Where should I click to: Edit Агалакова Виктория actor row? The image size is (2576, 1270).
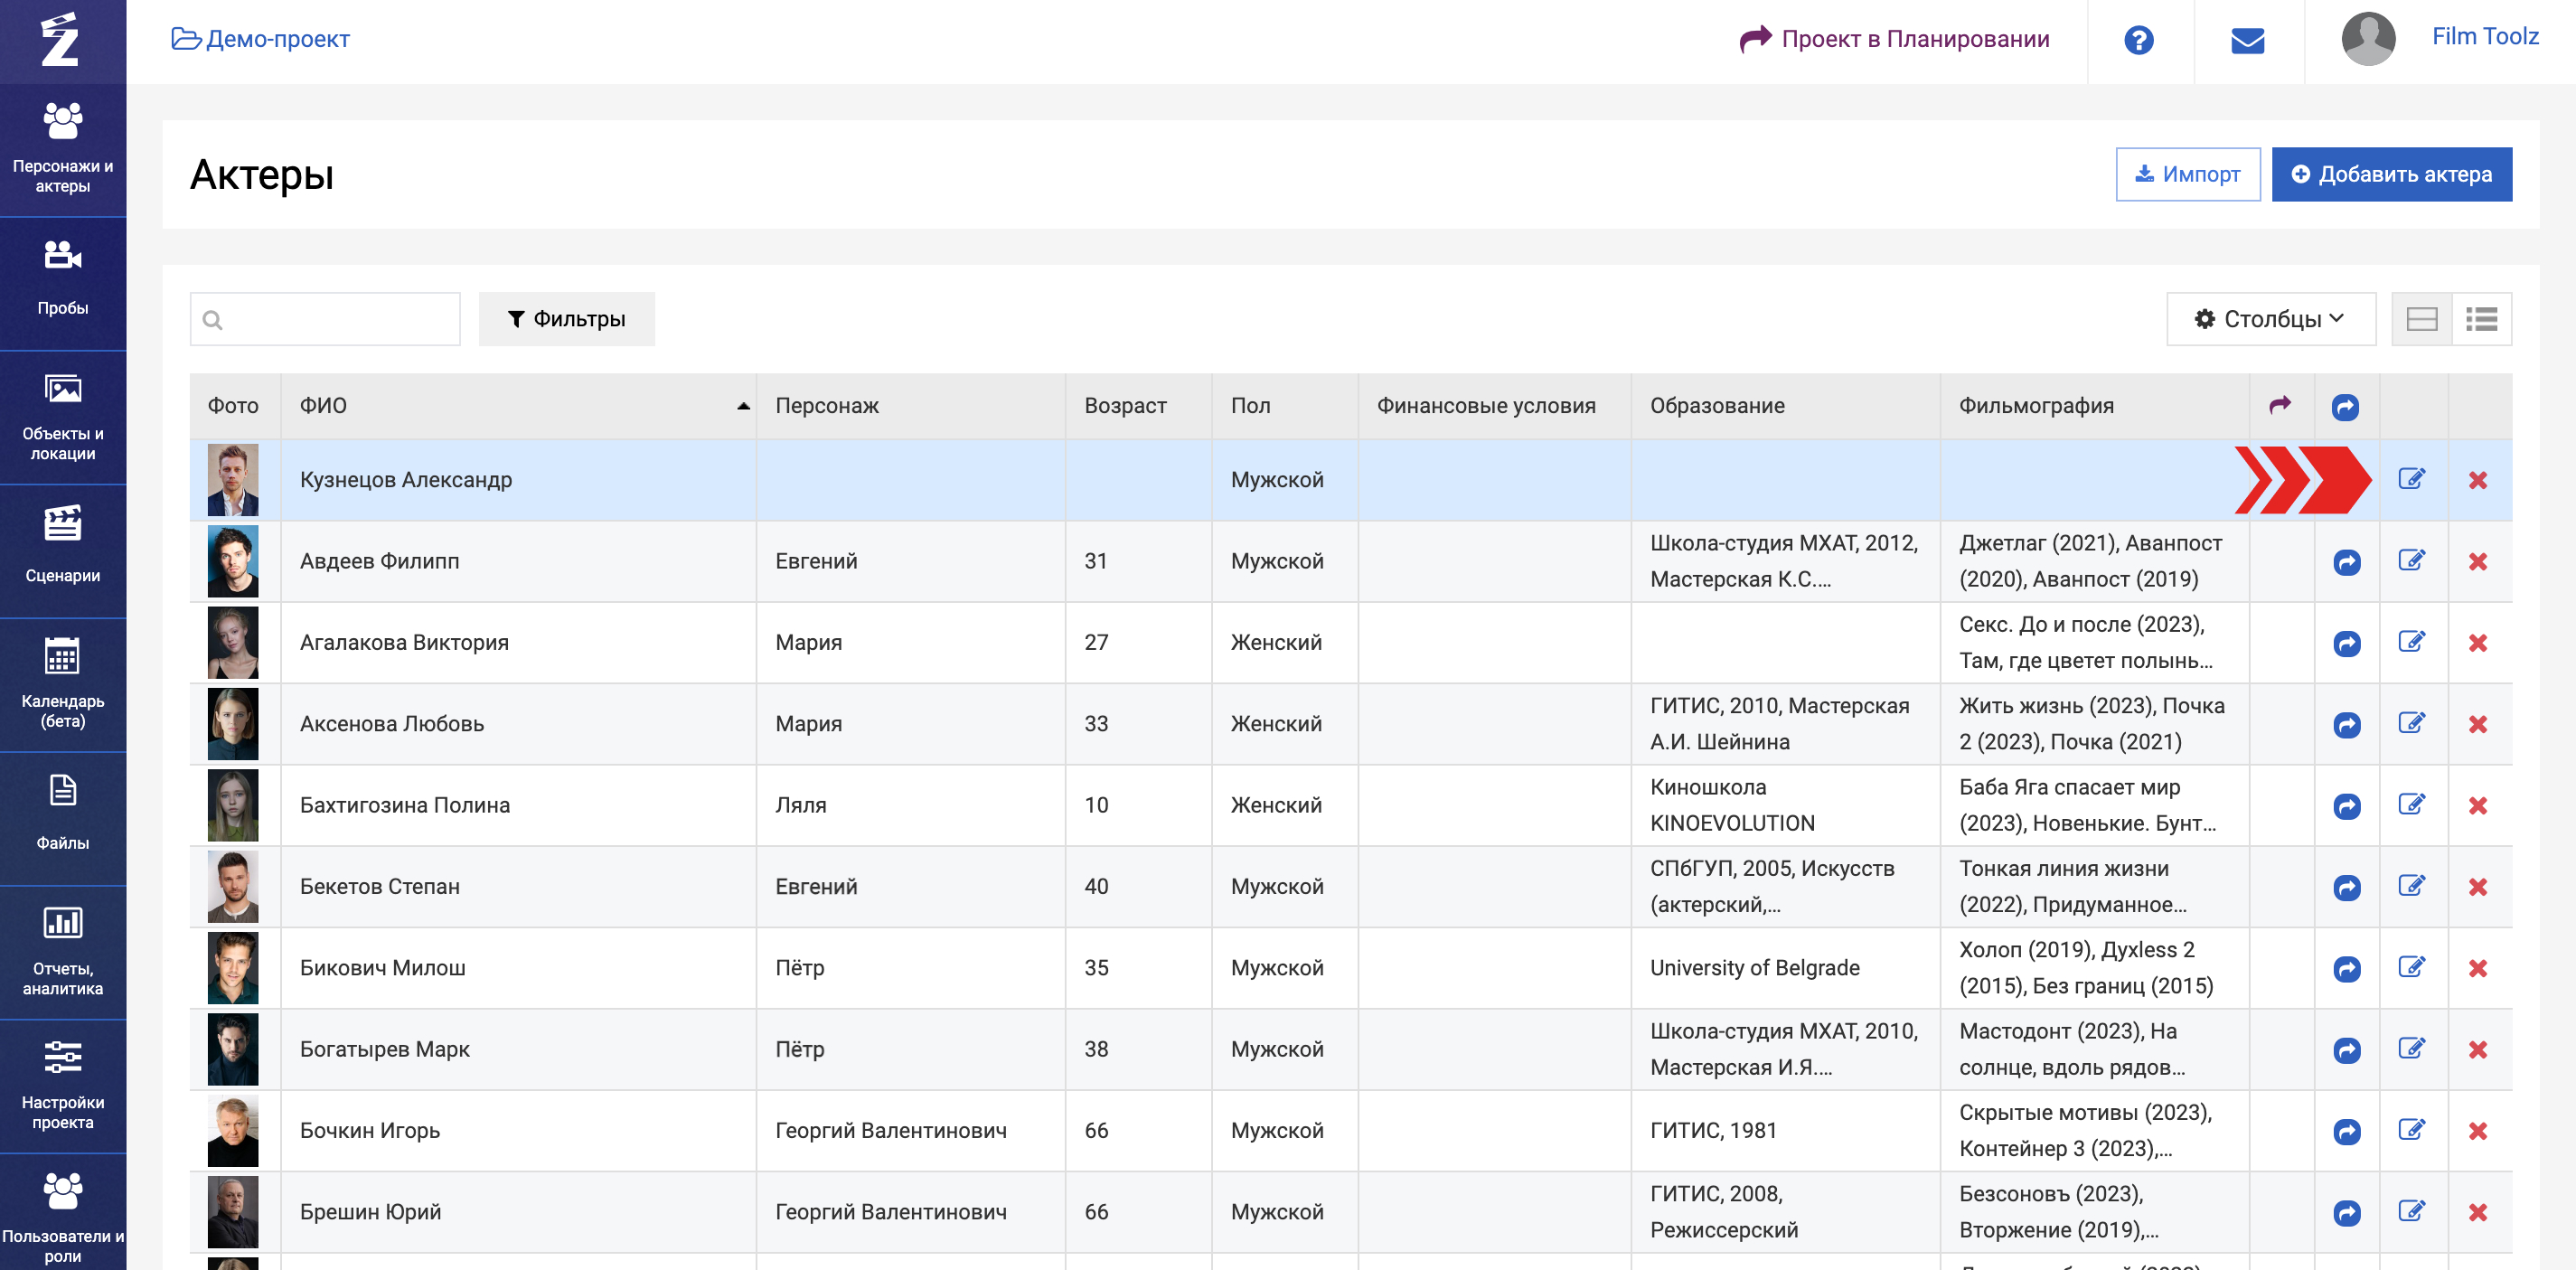click(2412, 642)
